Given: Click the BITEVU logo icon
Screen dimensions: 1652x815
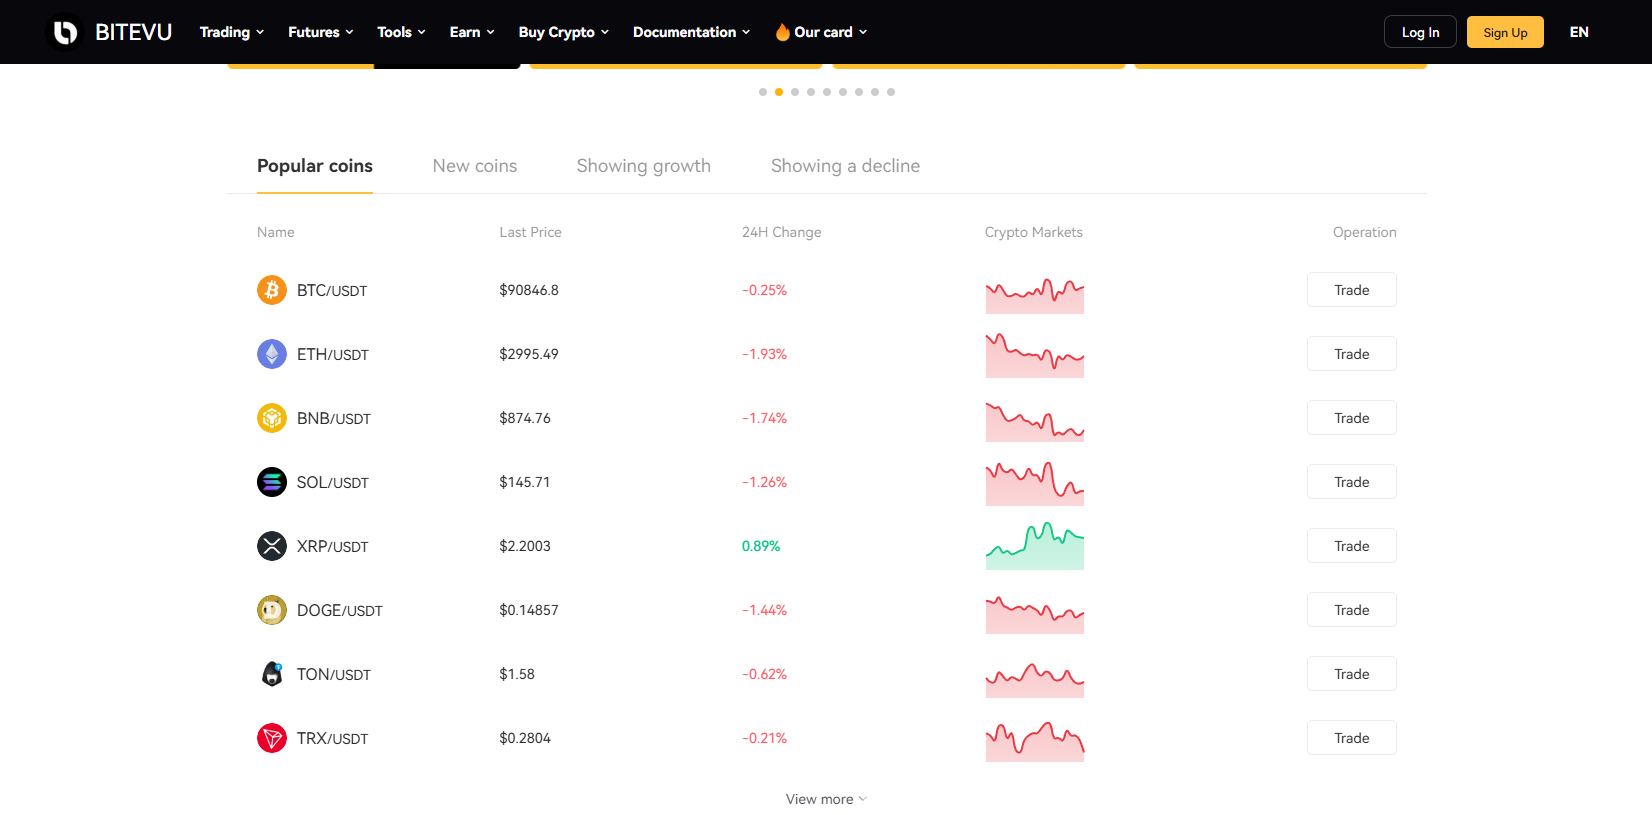Looking at the screenshot, I should (65, 32).
